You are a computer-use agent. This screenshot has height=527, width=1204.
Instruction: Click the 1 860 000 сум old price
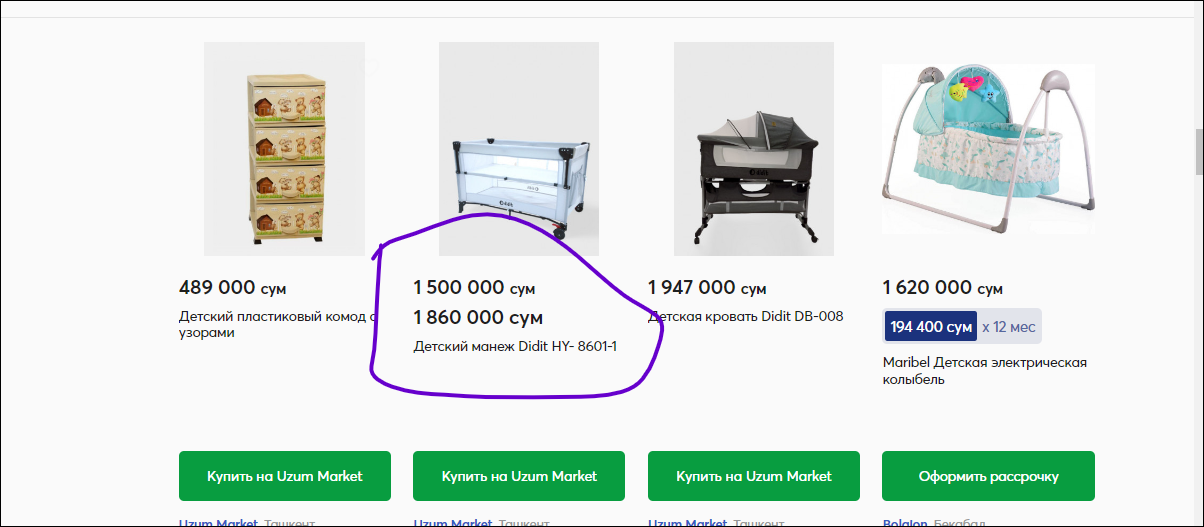(478, 318)
